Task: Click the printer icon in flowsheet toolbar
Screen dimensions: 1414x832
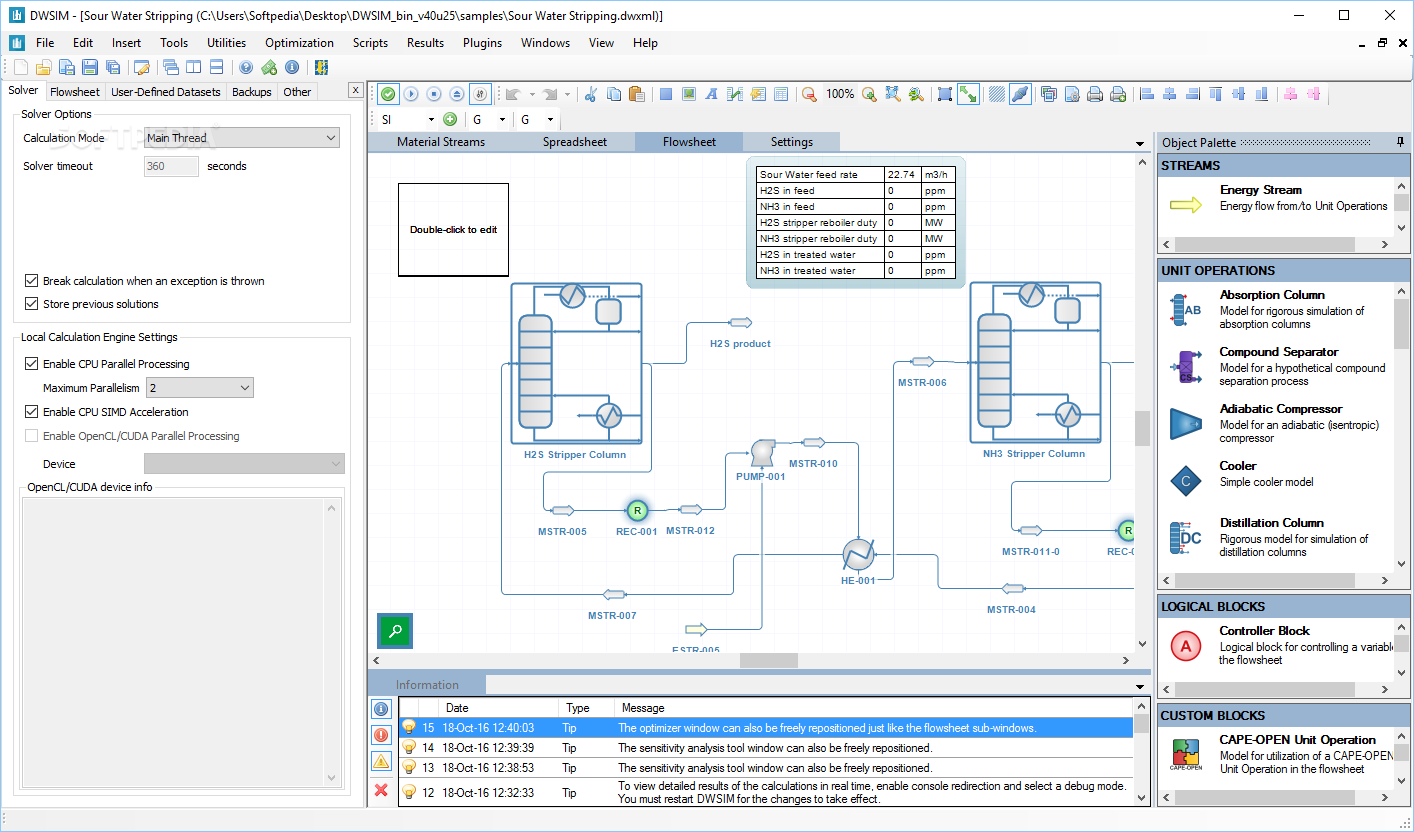Action: (x=1095, y=94)
